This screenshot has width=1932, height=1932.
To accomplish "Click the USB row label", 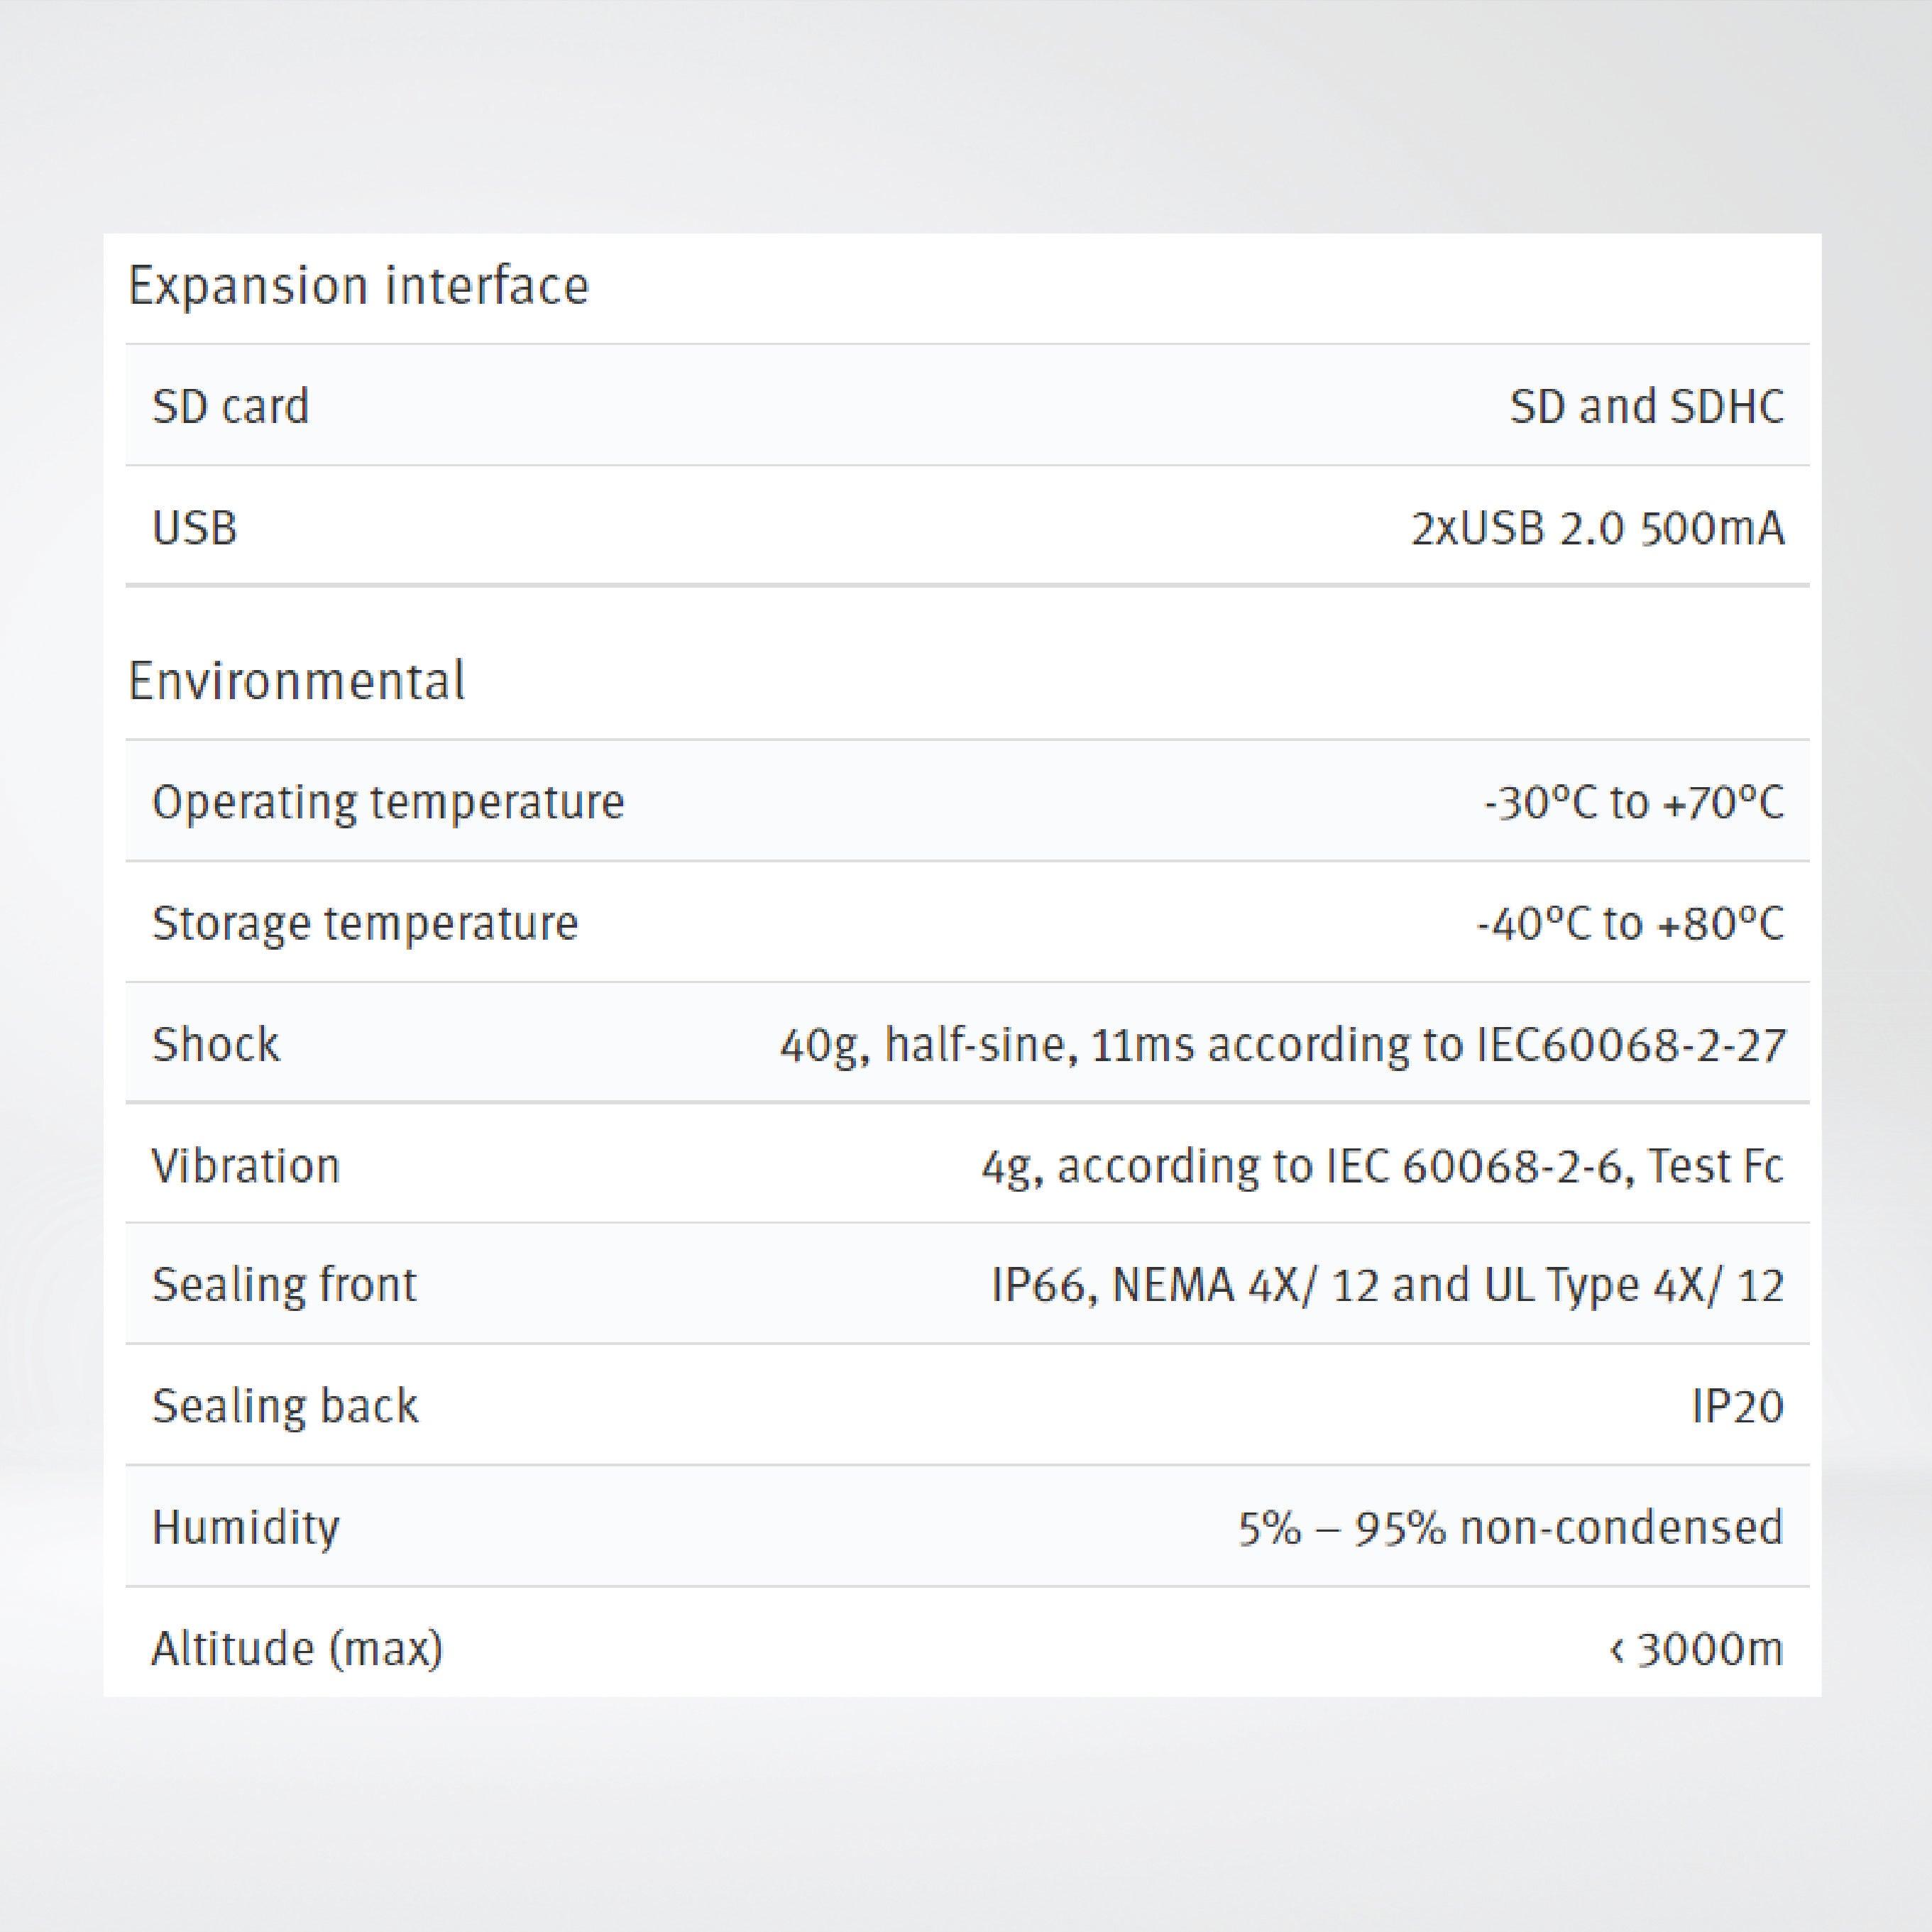I will 194,527.
